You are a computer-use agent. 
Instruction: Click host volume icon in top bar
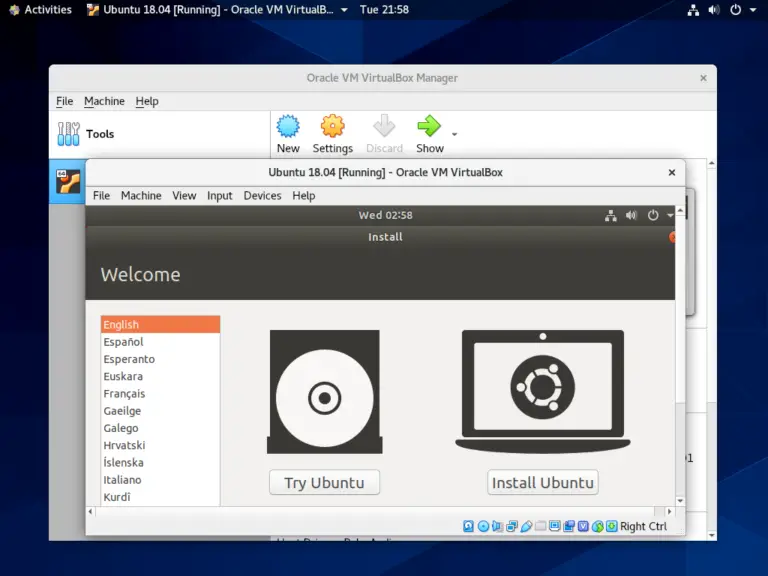tap(714, 10)
